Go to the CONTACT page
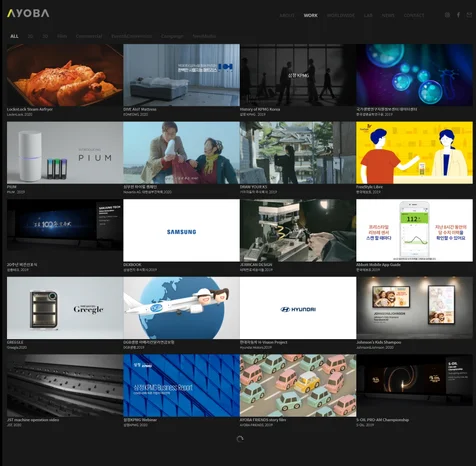The image size is (476, 466). tap(414, 15)
